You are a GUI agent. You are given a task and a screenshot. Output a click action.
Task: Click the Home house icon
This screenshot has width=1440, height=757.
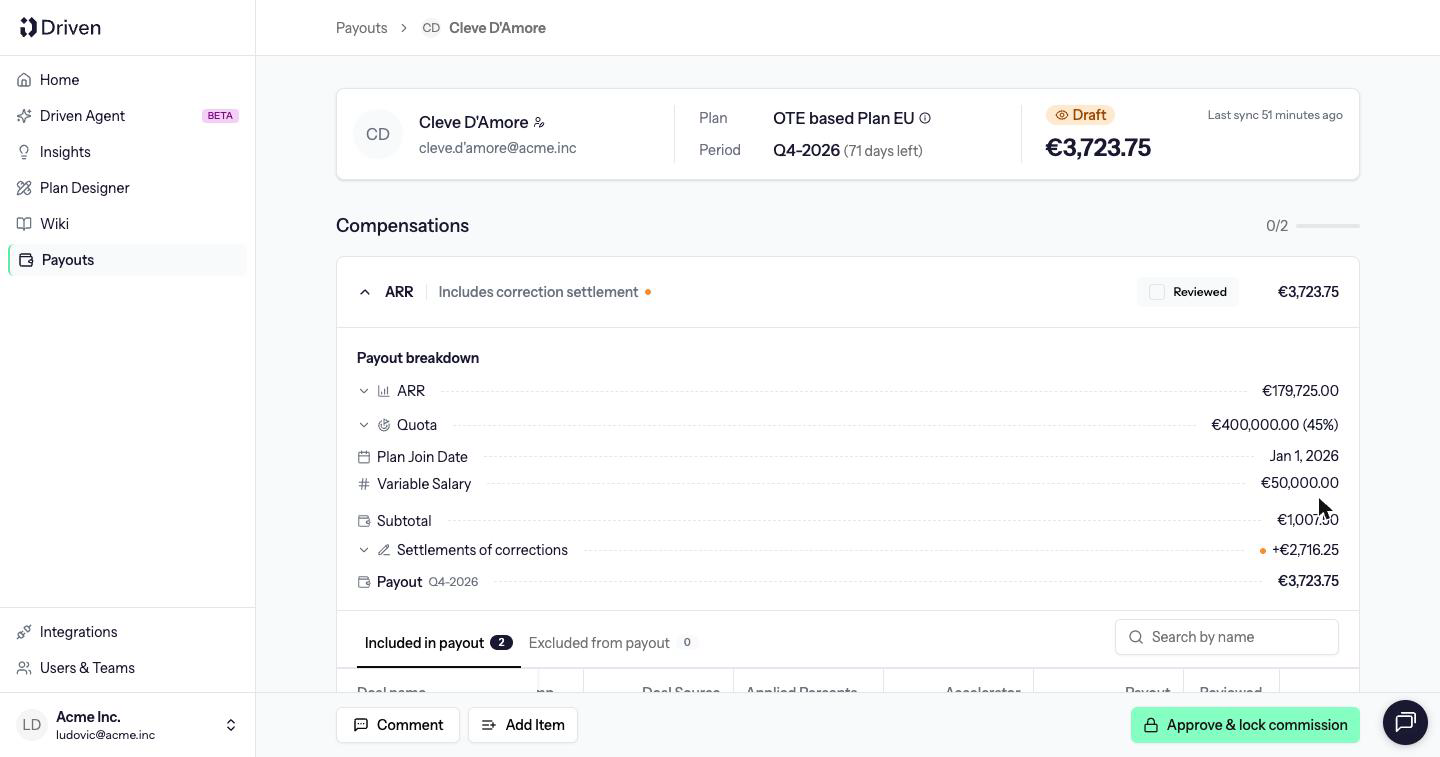24,80
